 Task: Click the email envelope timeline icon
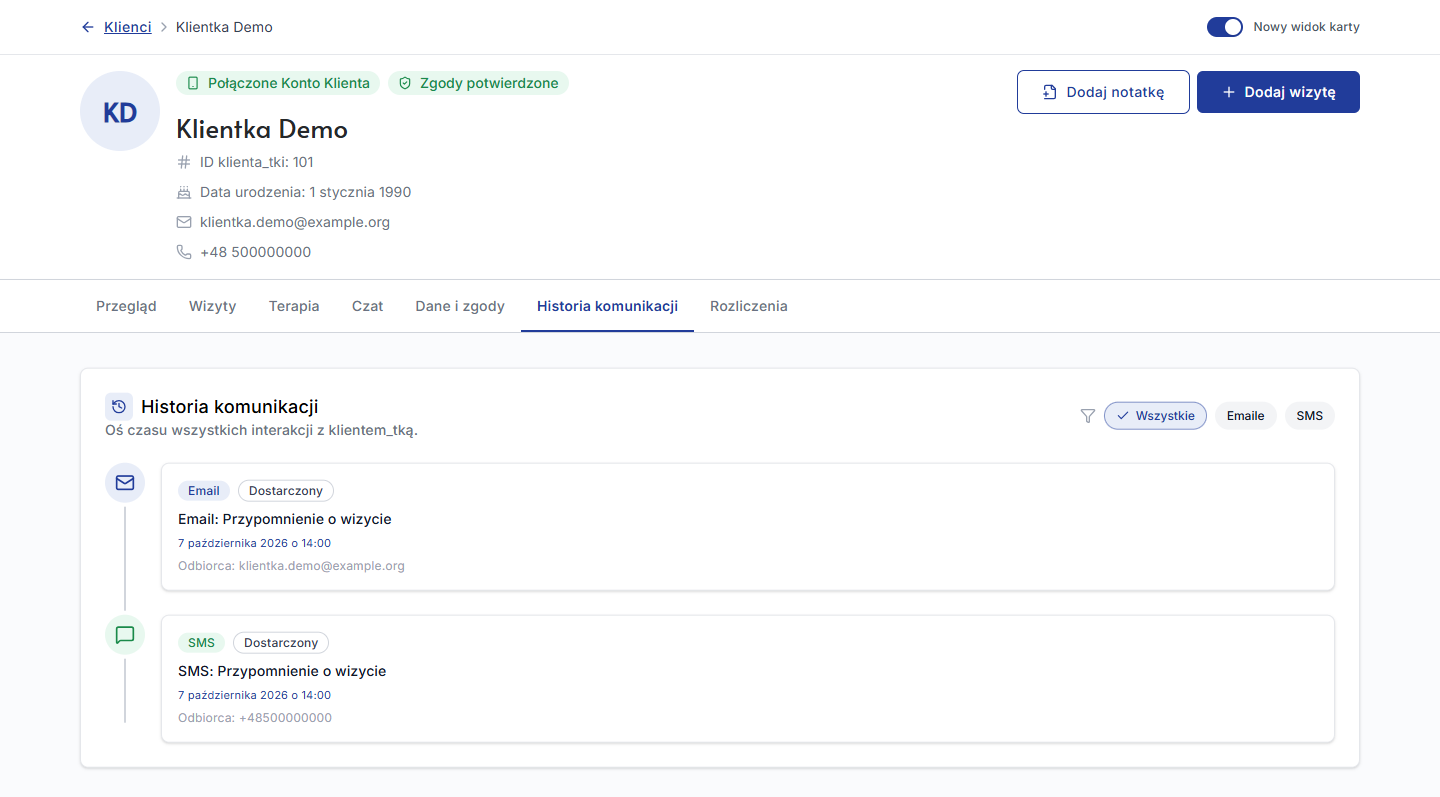point(125,483)
